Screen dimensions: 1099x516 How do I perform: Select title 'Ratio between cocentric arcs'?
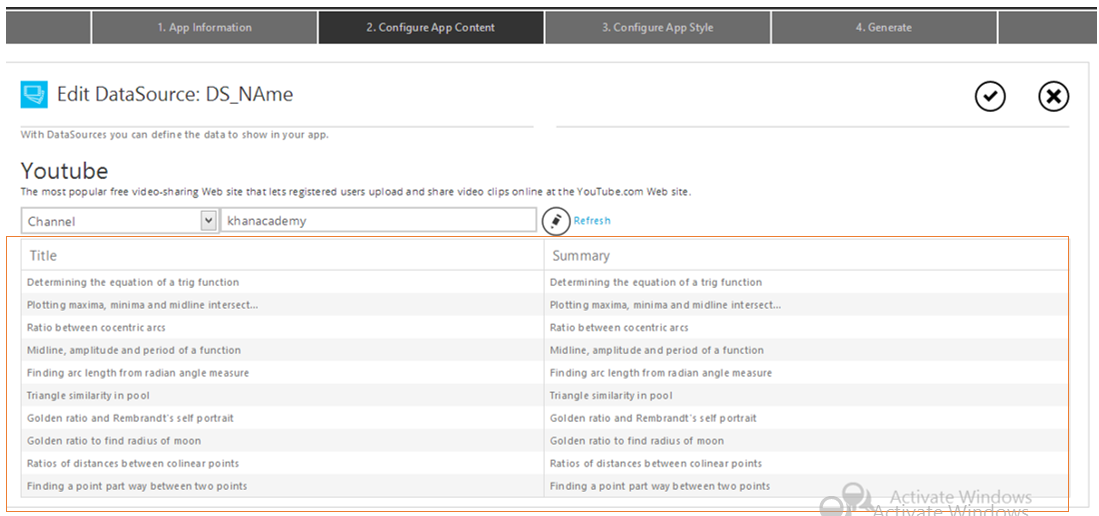(96, 327)
